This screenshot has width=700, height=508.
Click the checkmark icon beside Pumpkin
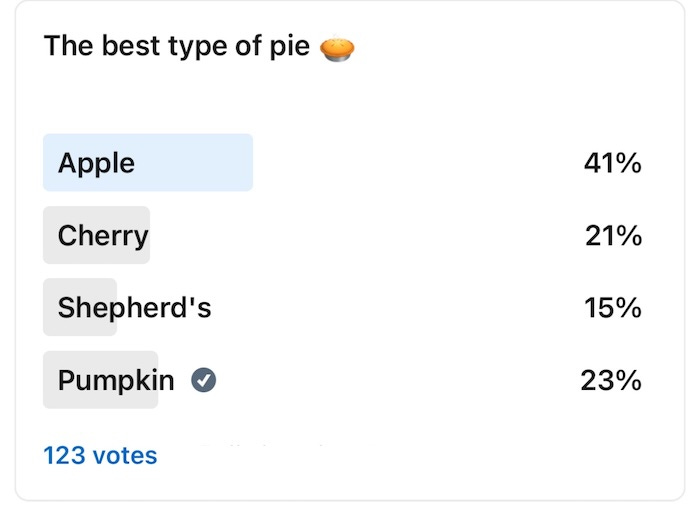pyautogui.click(x=204, y=380)
